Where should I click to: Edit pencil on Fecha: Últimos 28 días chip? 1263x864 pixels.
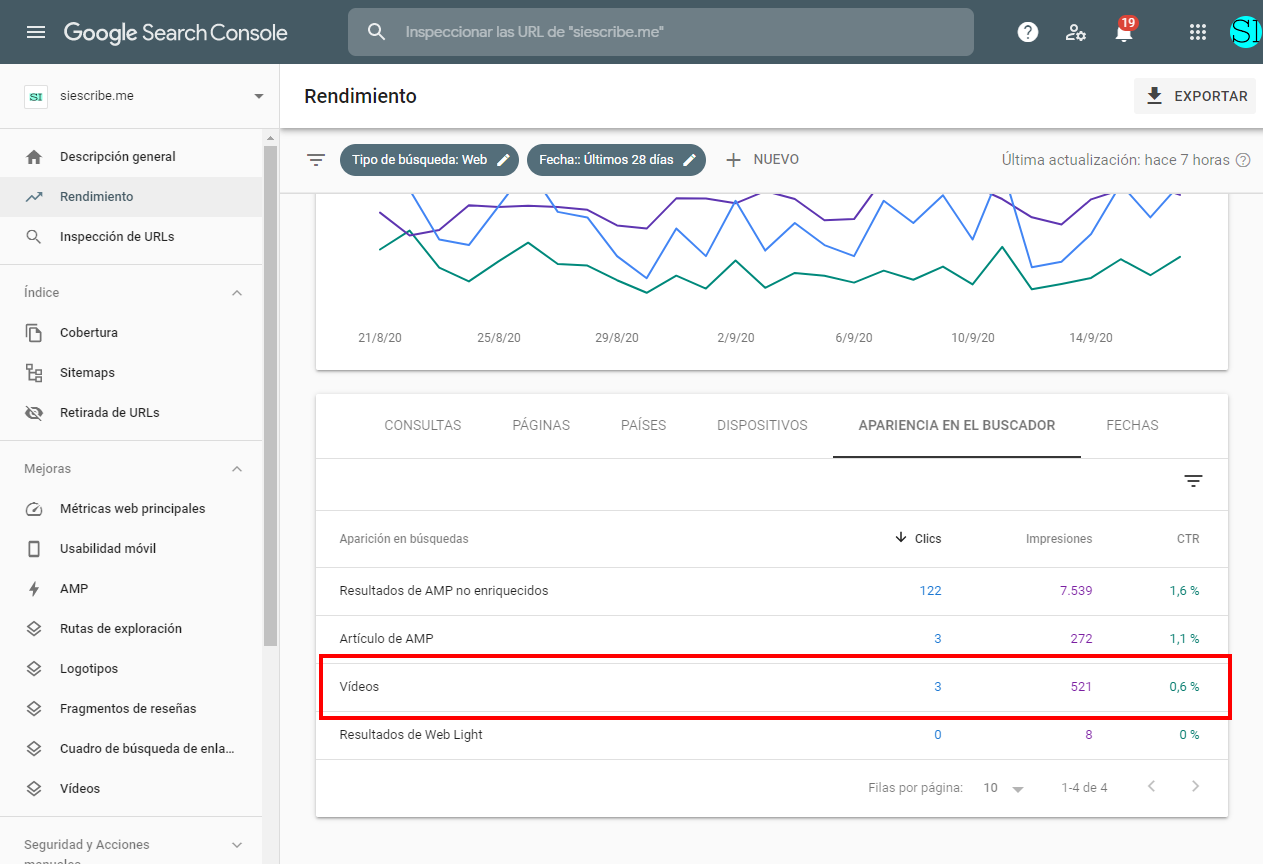[x=689, y=160]
